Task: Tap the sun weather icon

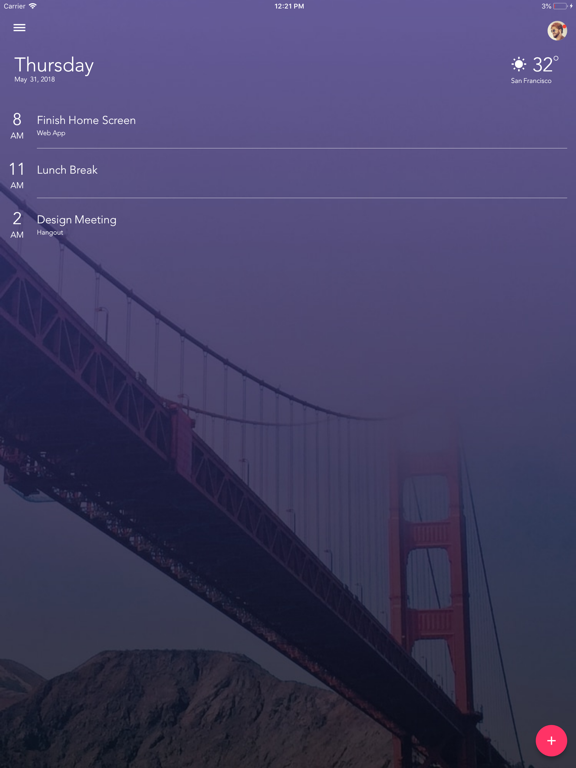Action: [x=519, y=64]
